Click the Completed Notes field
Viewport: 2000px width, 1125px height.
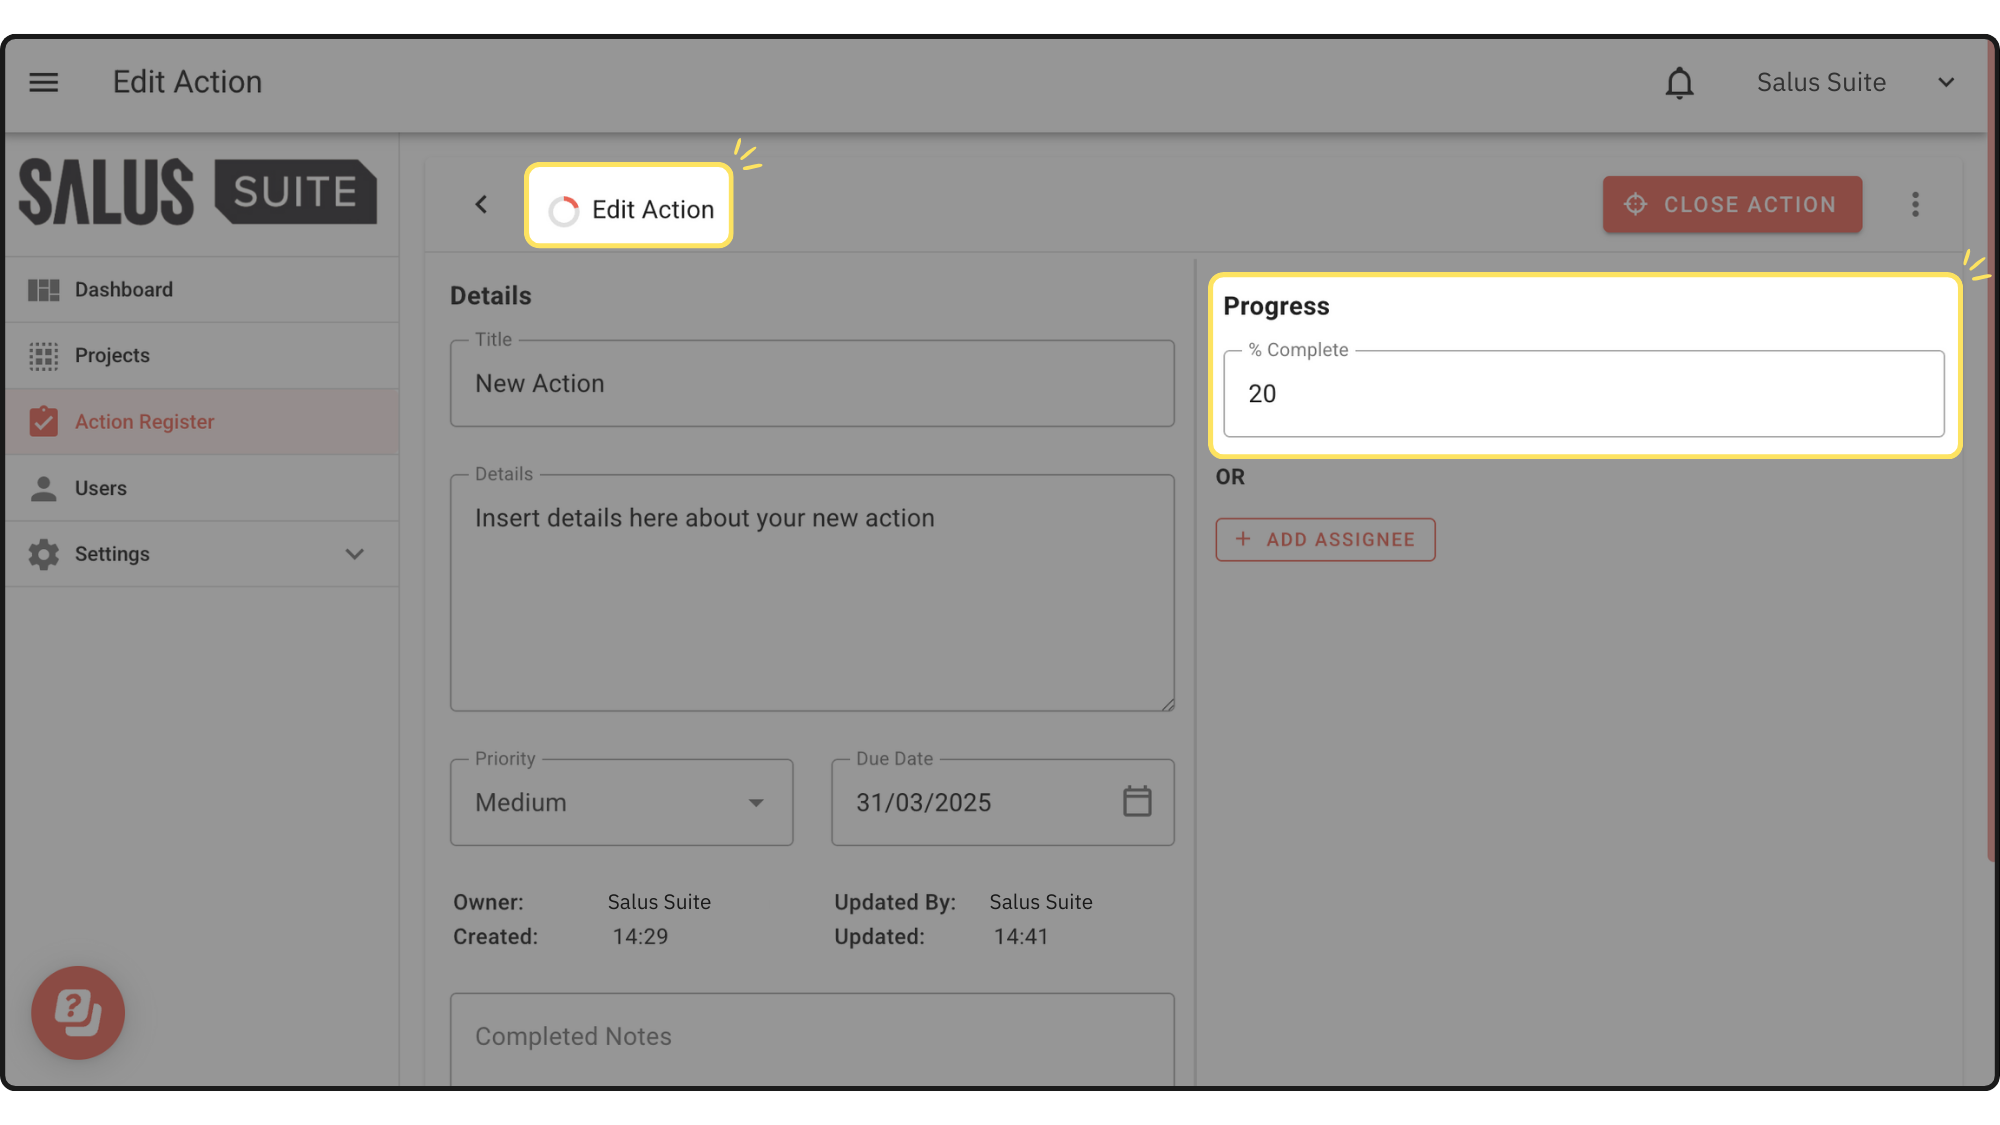point(811,1037)
